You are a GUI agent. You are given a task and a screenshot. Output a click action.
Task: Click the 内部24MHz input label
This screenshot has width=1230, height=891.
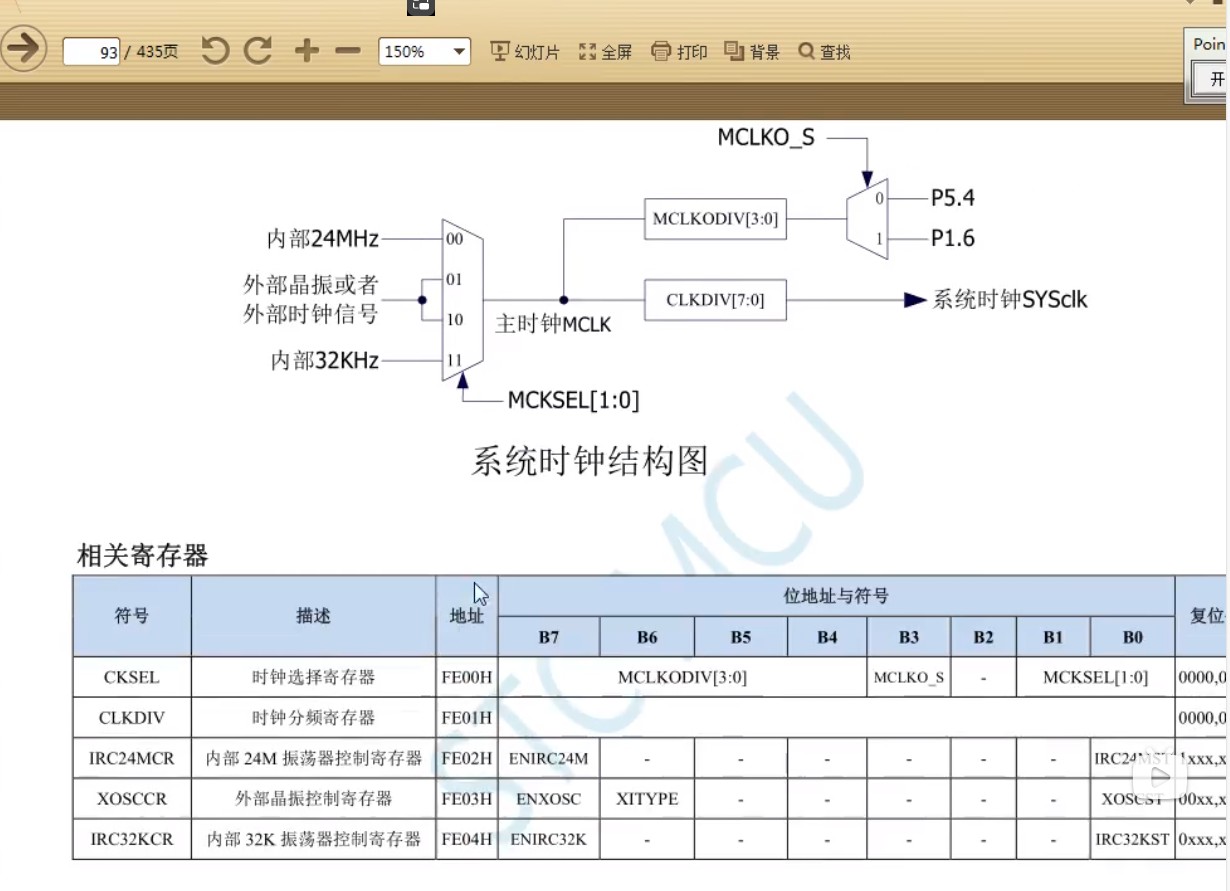[x=322, y=239]
